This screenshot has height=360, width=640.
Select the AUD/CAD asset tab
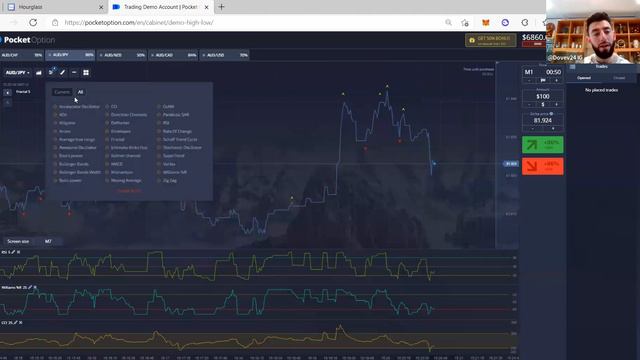click(x=173, y=55)
